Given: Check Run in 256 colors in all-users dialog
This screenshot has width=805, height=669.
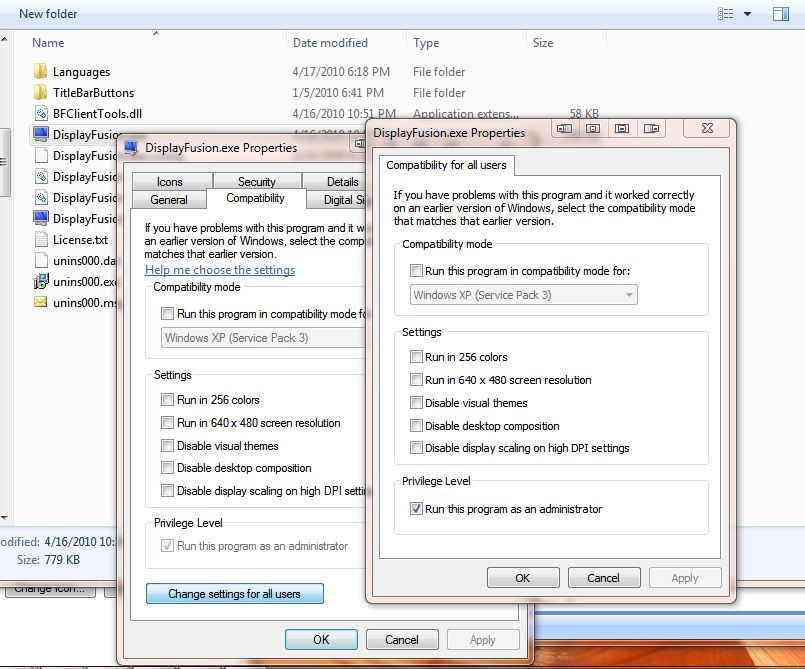Looking at the screenshot, I should point(417,357).
